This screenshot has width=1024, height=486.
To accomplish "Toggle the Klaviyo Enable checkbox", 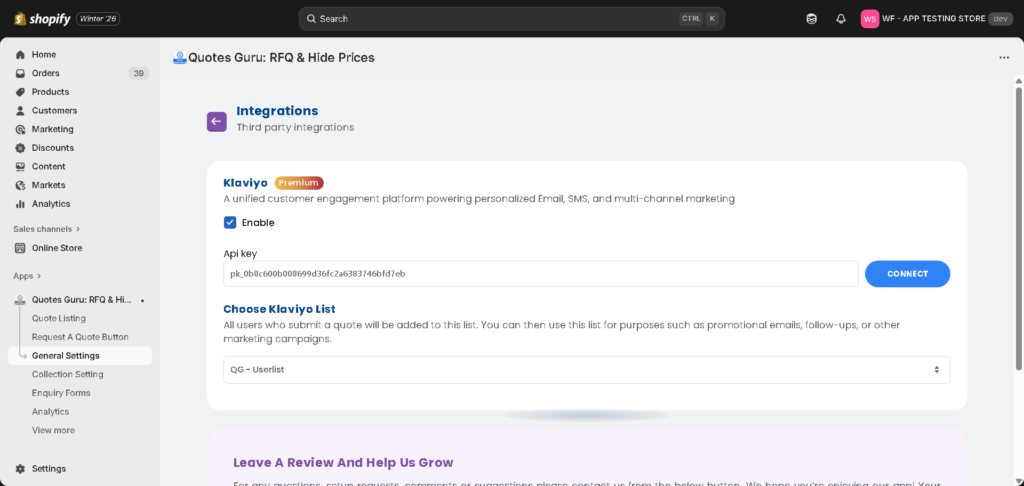I will tap(230, 222).
